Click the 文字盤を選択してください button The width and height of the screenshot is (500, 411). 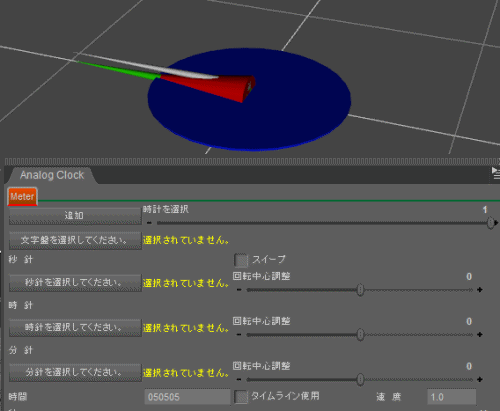75,240
